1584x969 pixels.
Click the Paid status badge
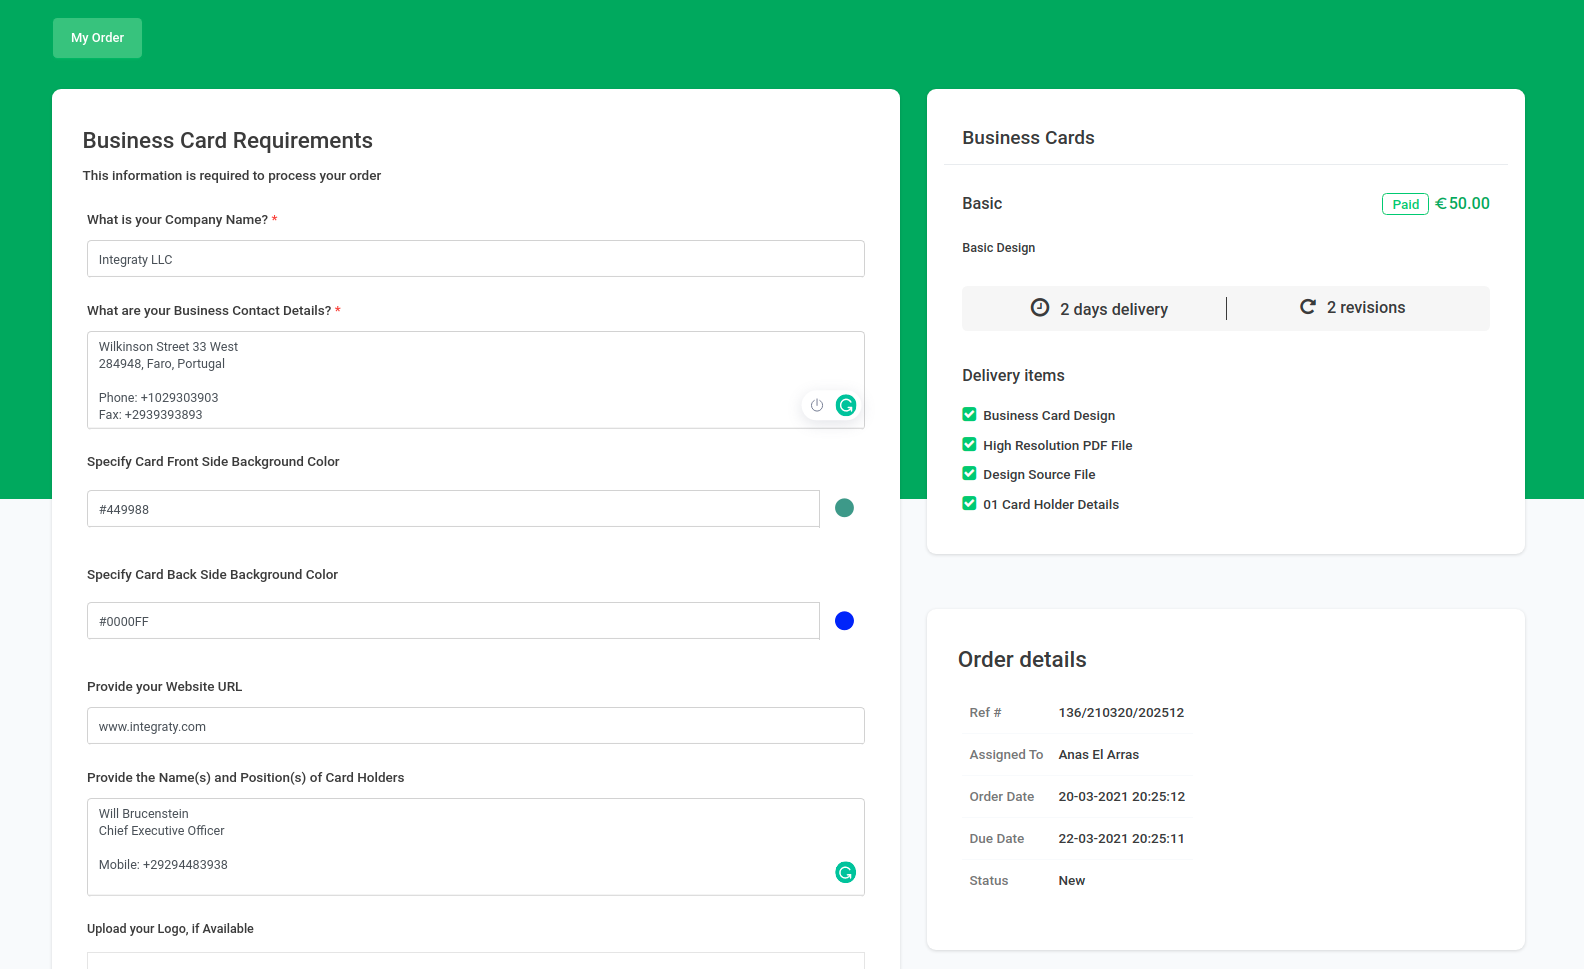click(1405, 204)
